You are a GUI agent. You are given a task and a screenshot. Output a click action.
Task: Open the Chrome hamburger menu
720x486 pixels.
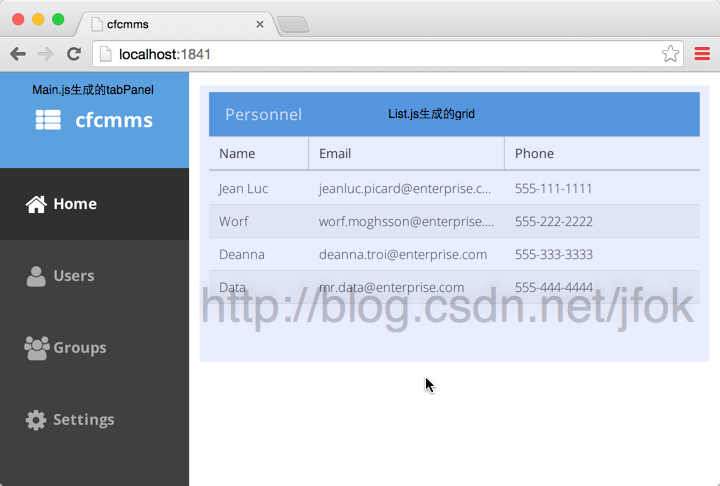[x=702, y=54]
